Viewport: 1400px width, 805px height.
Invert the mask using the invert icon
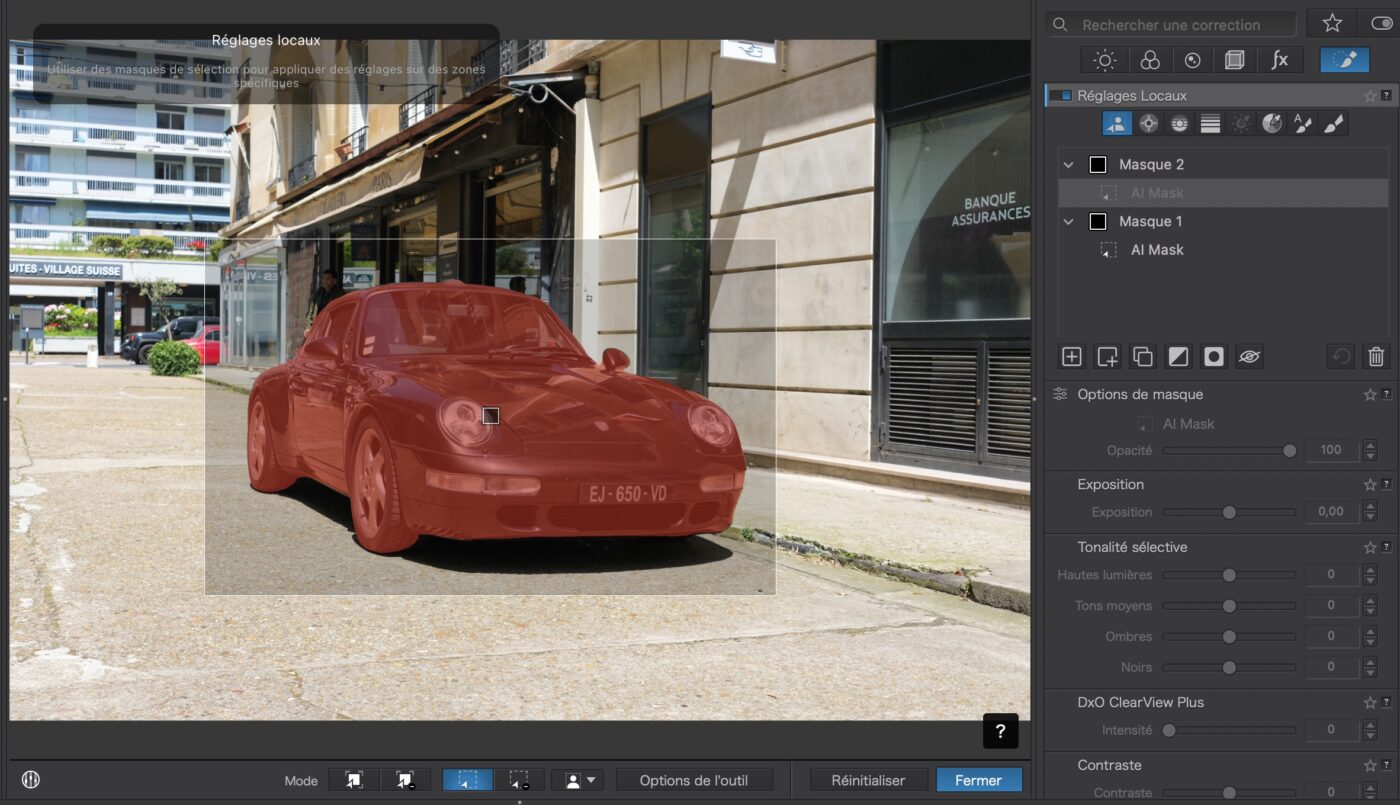[1177, 356]
